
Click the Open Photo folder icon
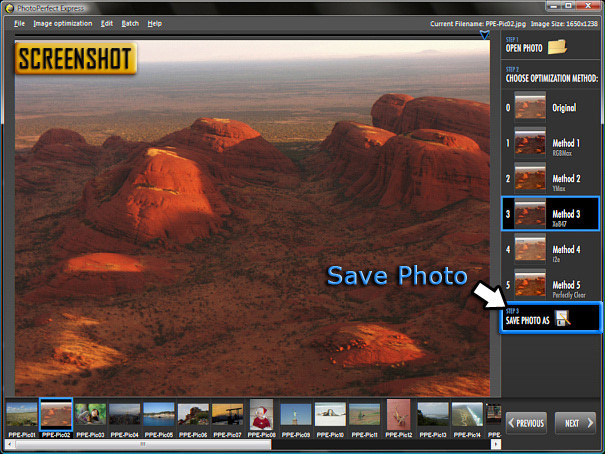pos(557,47)
